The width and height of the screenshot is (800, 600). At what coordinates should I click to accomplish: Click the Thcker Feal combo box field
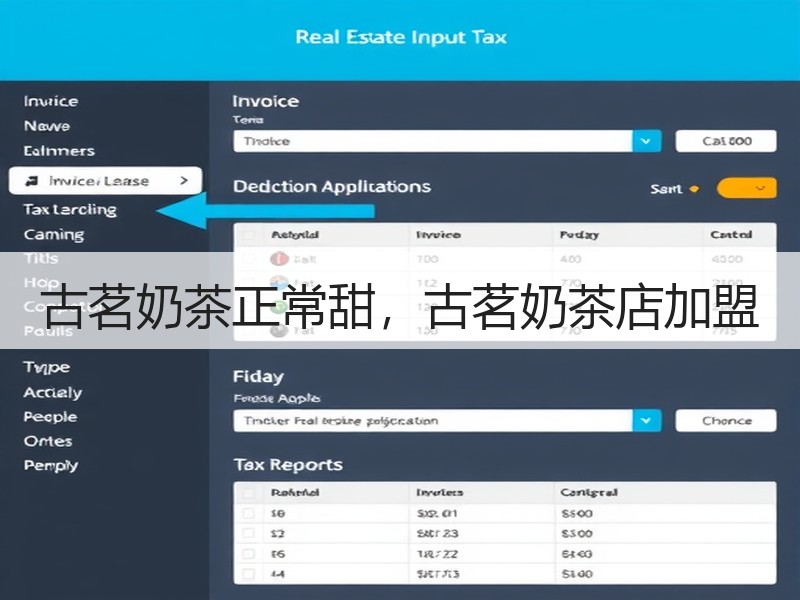pyautogui.click(x=433, y=420)
